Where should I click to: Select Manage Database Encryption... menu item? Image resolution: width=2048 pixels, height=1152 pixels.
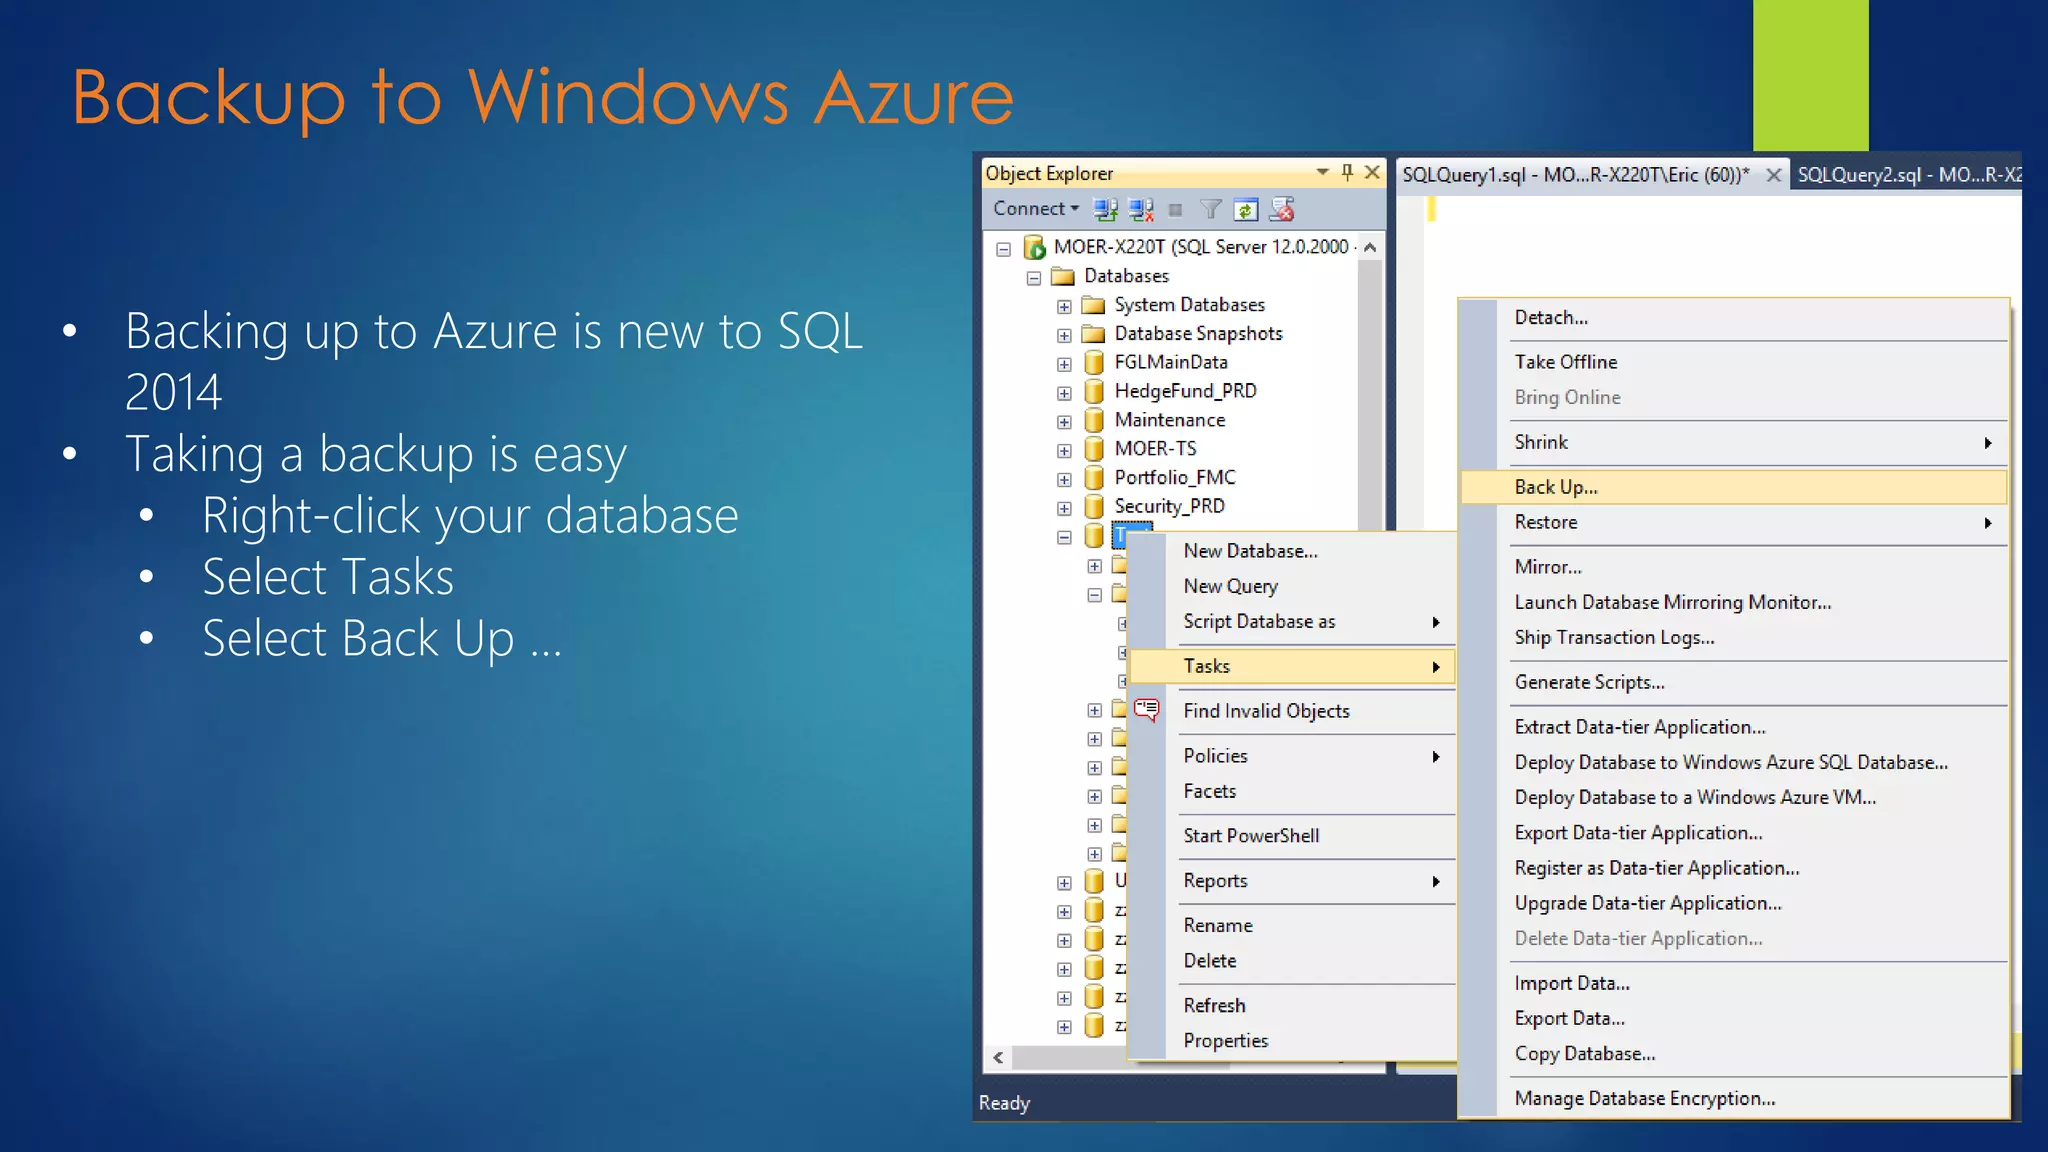coord(1734,1098)
